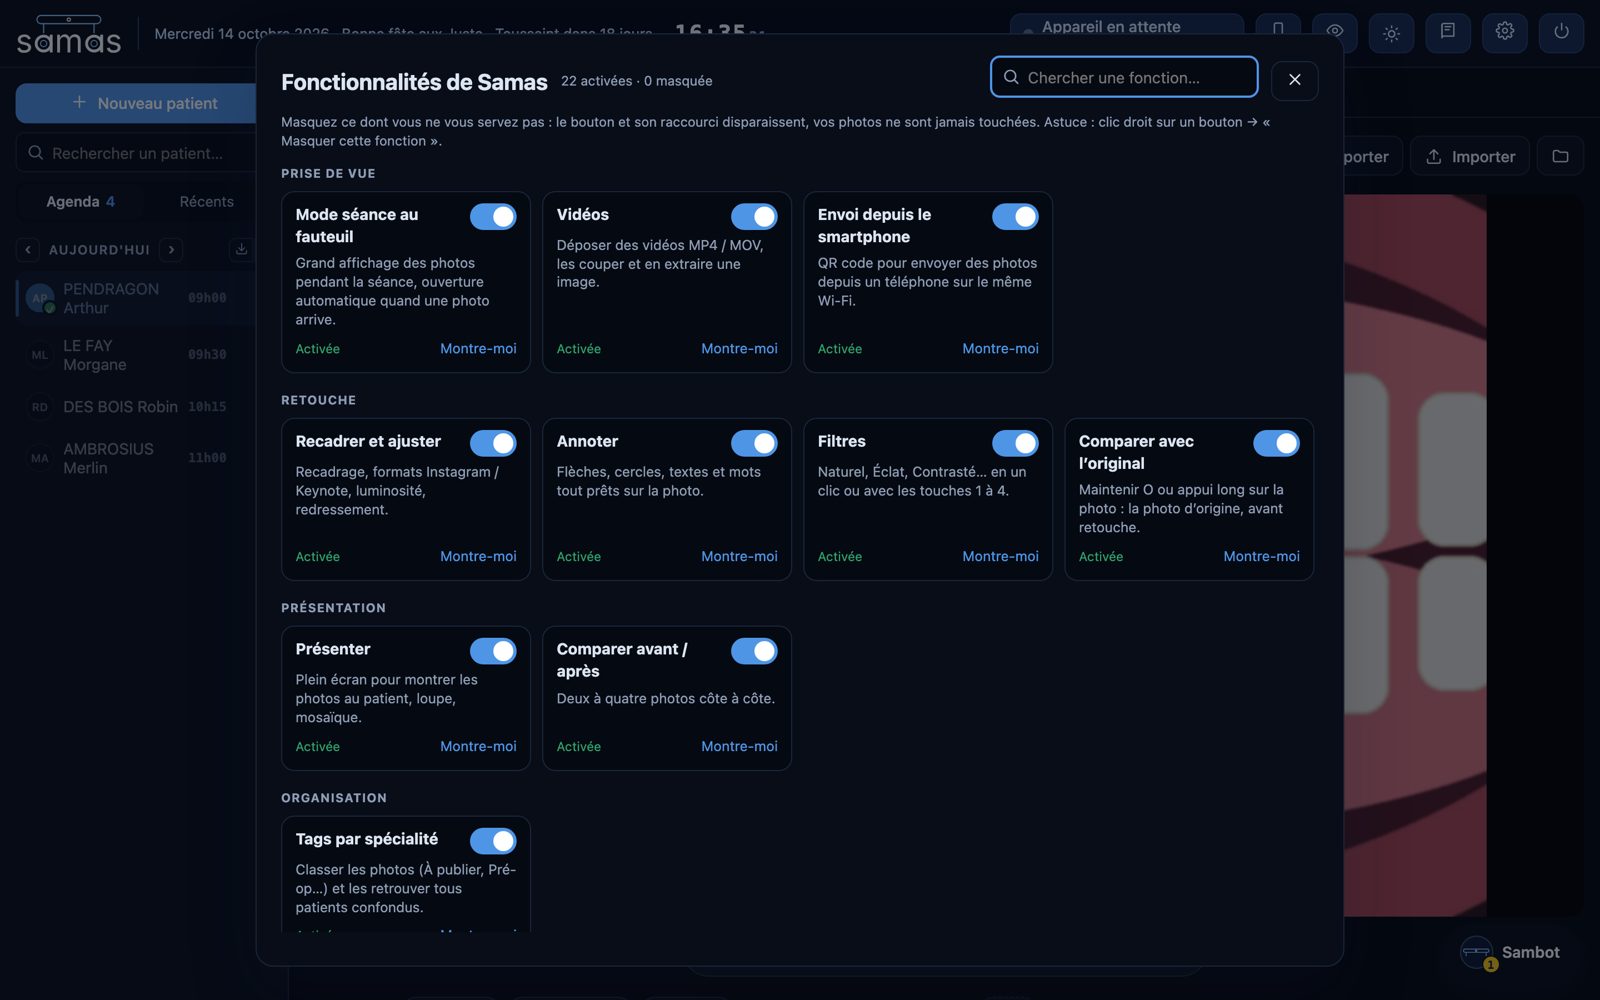Click the 22 activées · 0 masquée counter
Image resolution: width=1600 pixels, height=1000 pixels.
(x=636, y=81)
